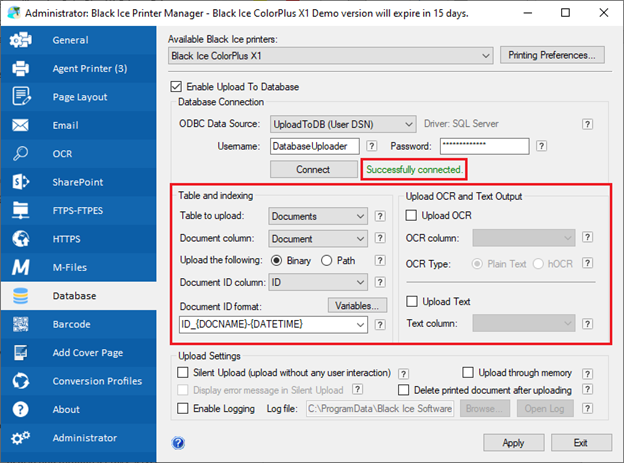
Task: Open help for OCR column
Action: point(587,237)
